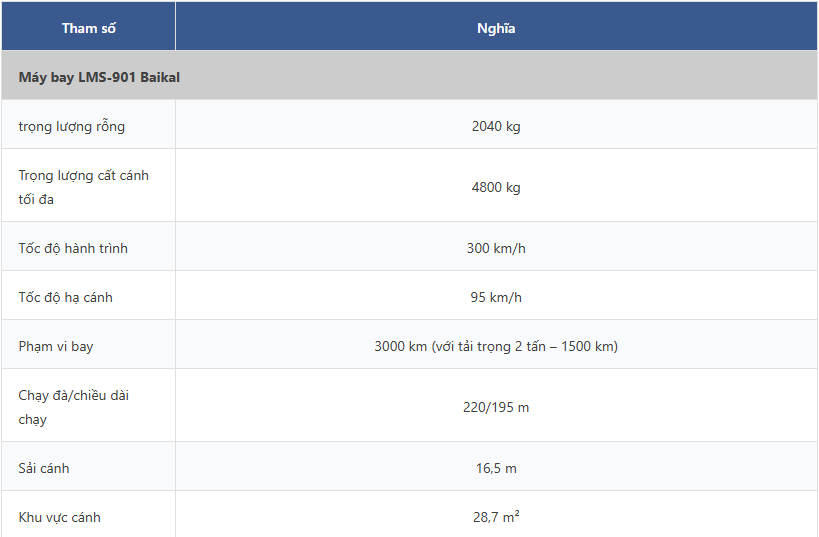The image size is (819, 537).
Task: Select the '220/195 m' value
Action: coord(496,407)
